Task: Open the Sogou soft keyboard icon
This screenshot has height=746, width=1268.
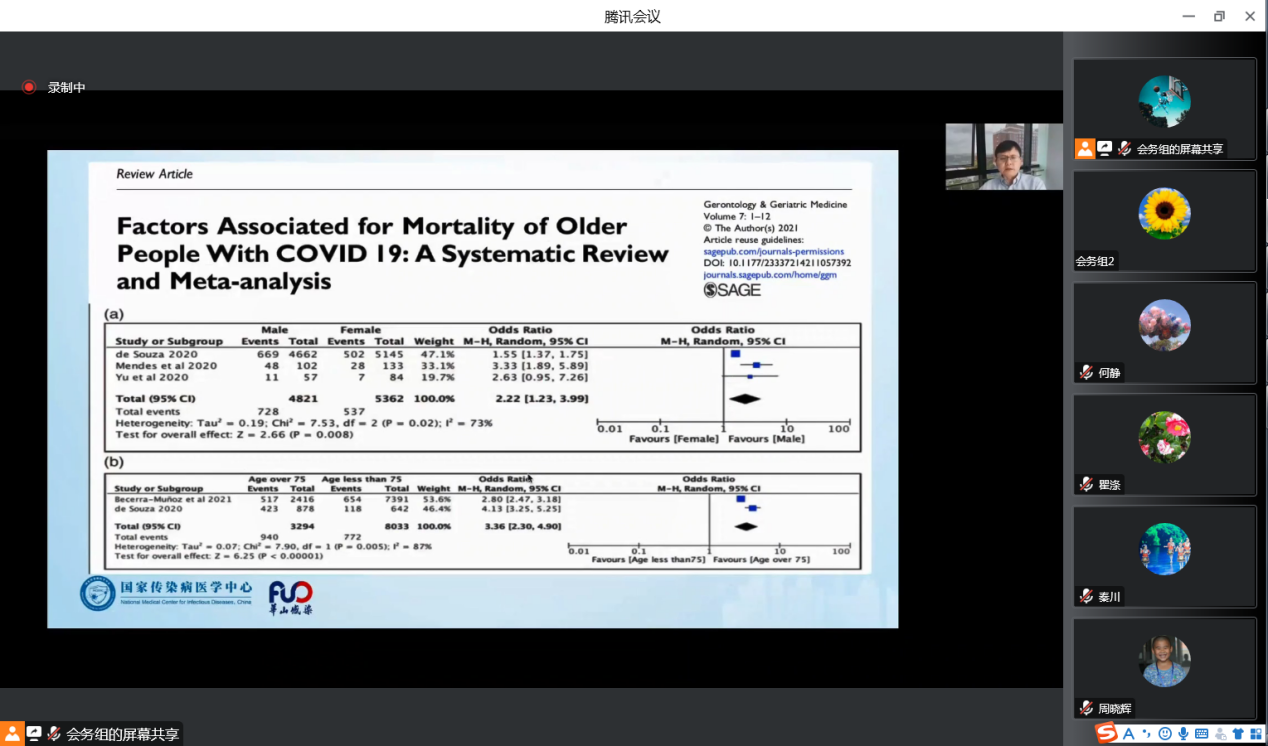Action: click(1201, 734)
